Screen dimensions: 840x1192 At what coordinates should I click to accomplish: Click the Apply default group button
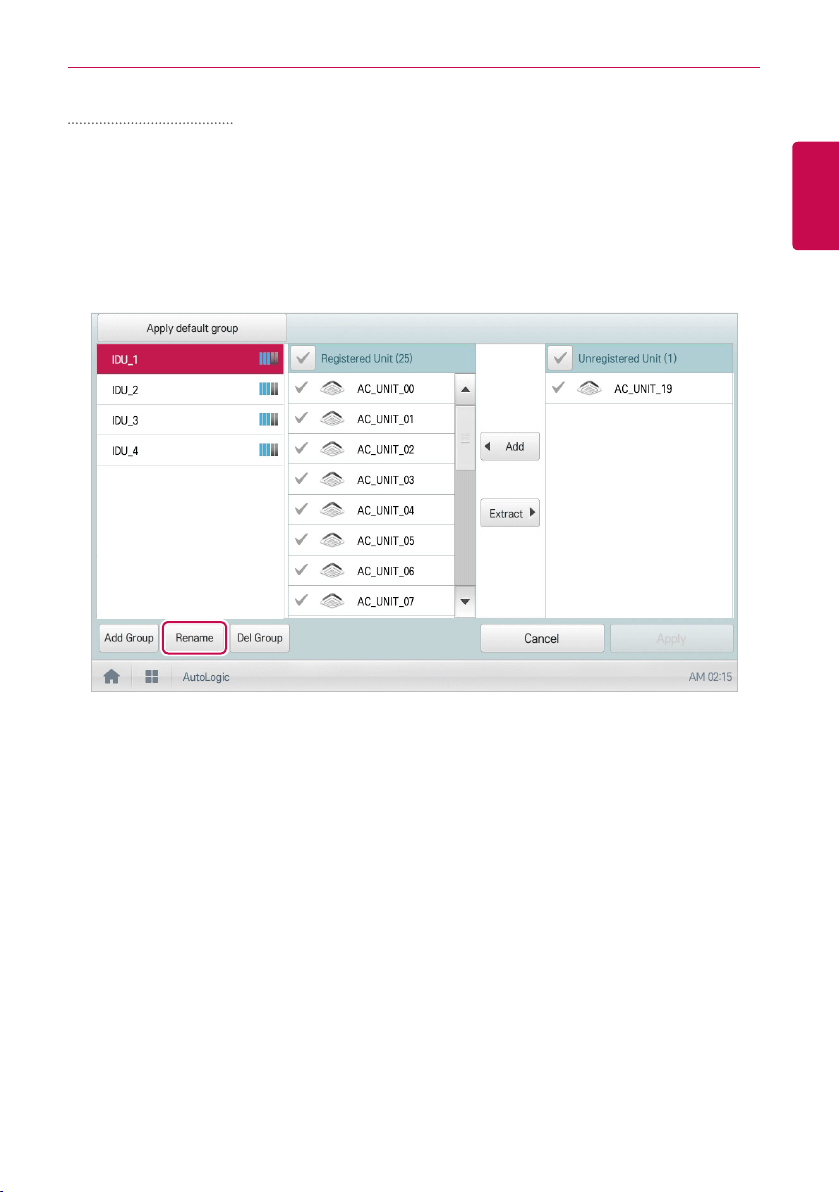pyautogui.click(x=192, y=328)
